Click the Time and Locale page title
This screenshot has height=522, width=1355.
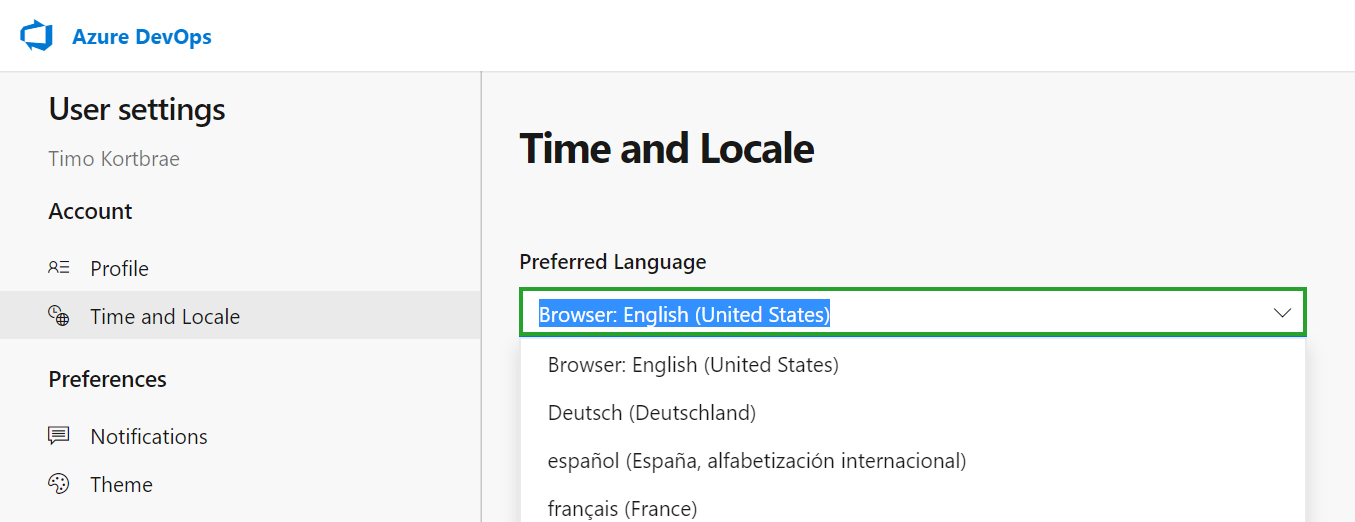click(666, 149)
